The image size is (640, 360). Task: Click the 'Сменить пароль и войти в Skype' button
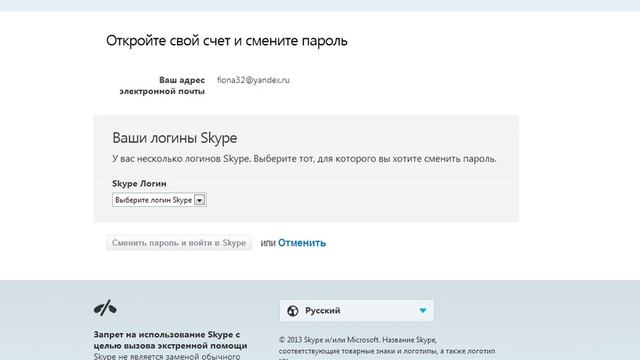pos(179,243)
